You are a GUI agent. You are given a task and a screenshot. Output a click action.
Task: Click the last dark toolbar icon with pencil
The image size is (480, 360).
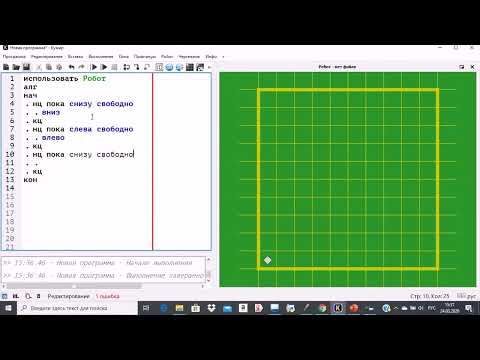[200, 67]
